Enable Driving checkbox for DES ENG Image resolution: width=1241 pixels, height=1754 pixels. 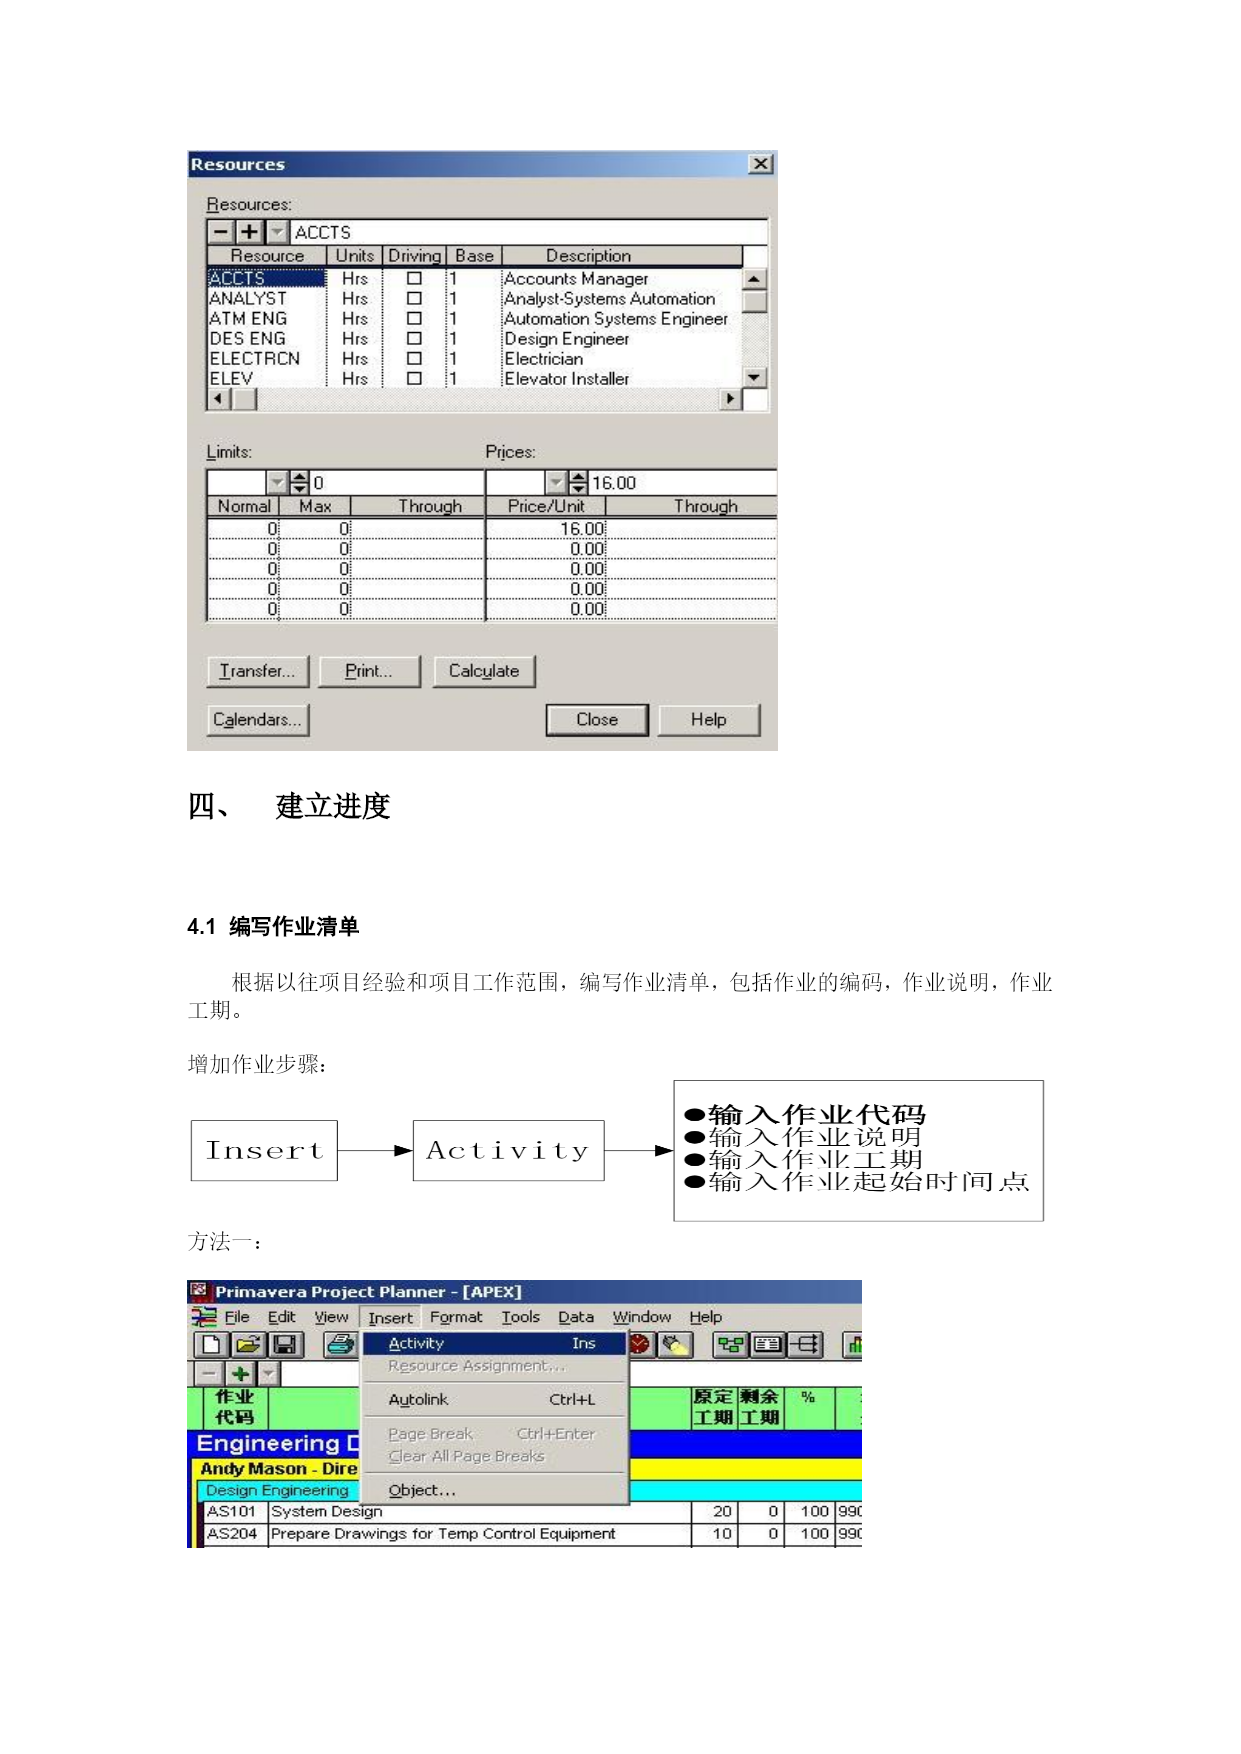click(x=414, y=339)
